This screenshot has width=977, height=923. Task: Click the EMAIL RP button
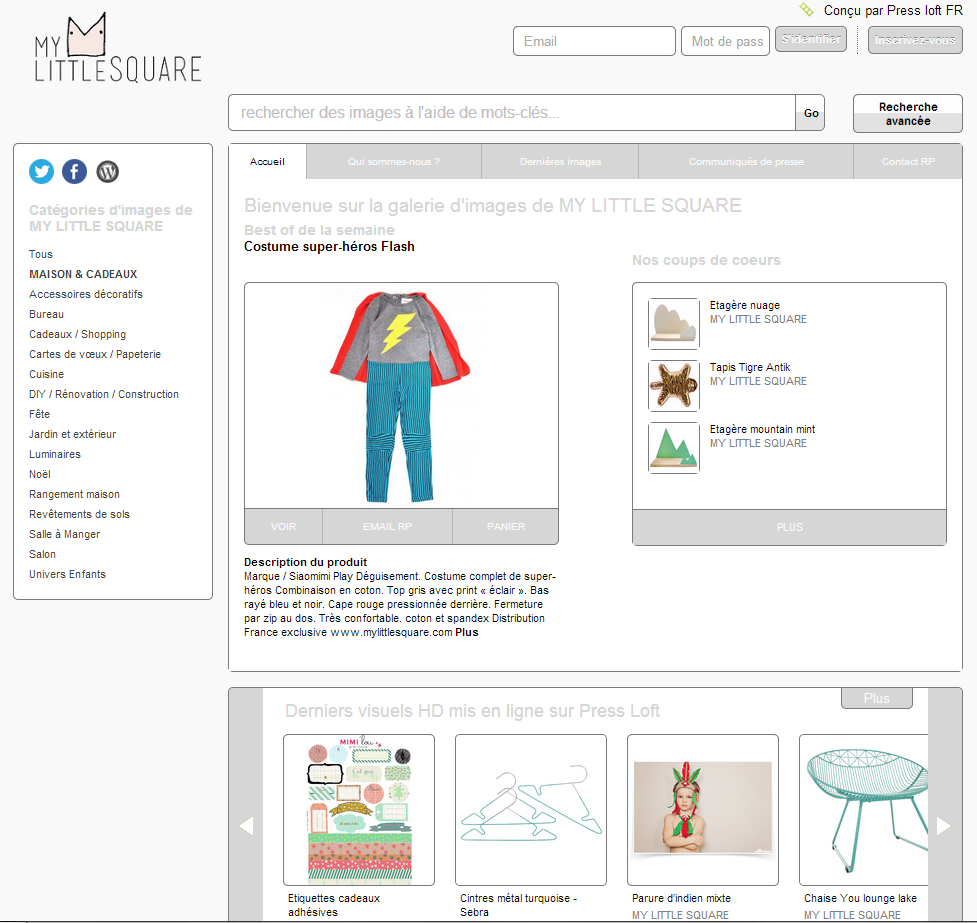pyautogui.click(x=387, y=527)
